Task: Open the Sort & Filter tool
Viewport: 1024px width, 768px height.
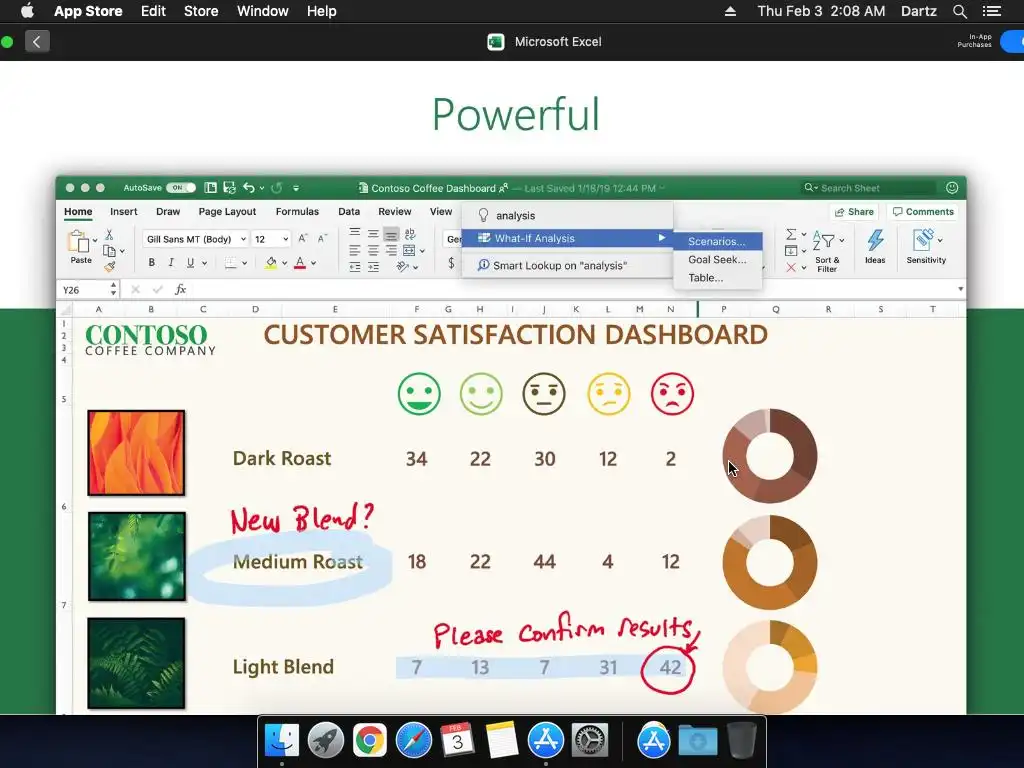Action: [826, 251]
